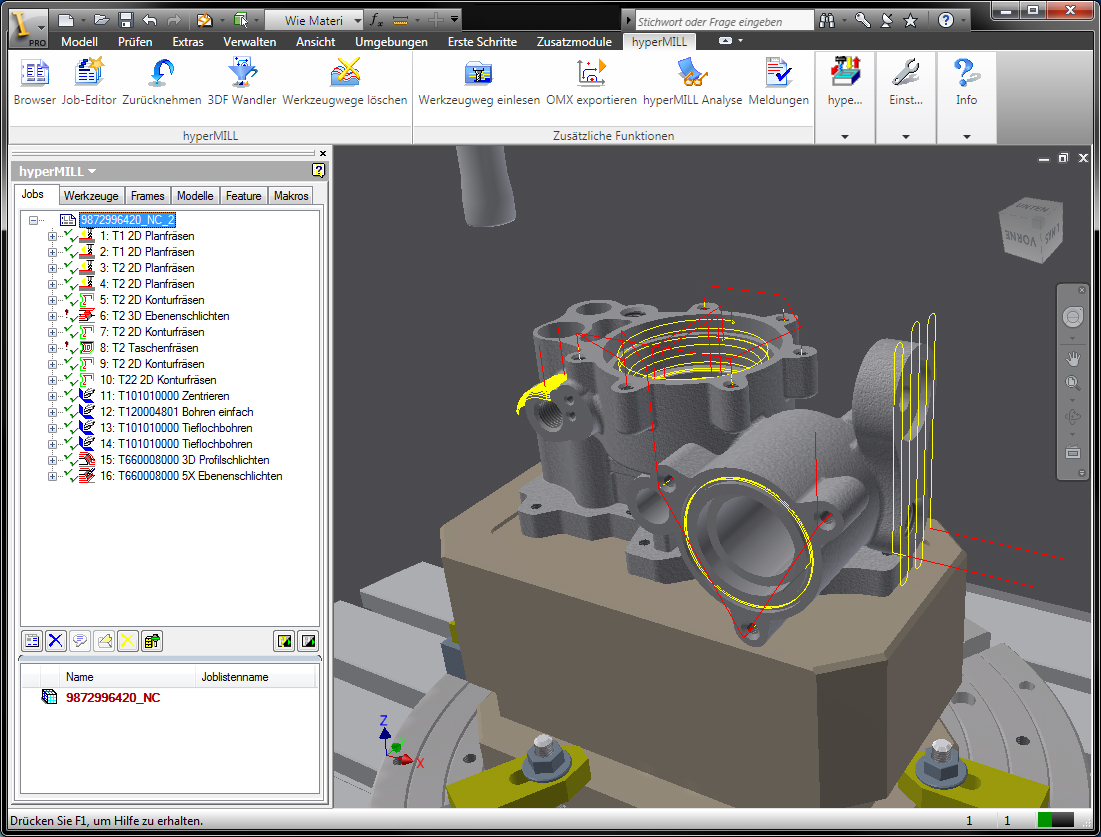Select the 9872996420_NC entry in lower list
The image size is (1101, 837).
(x=112, y=697)
